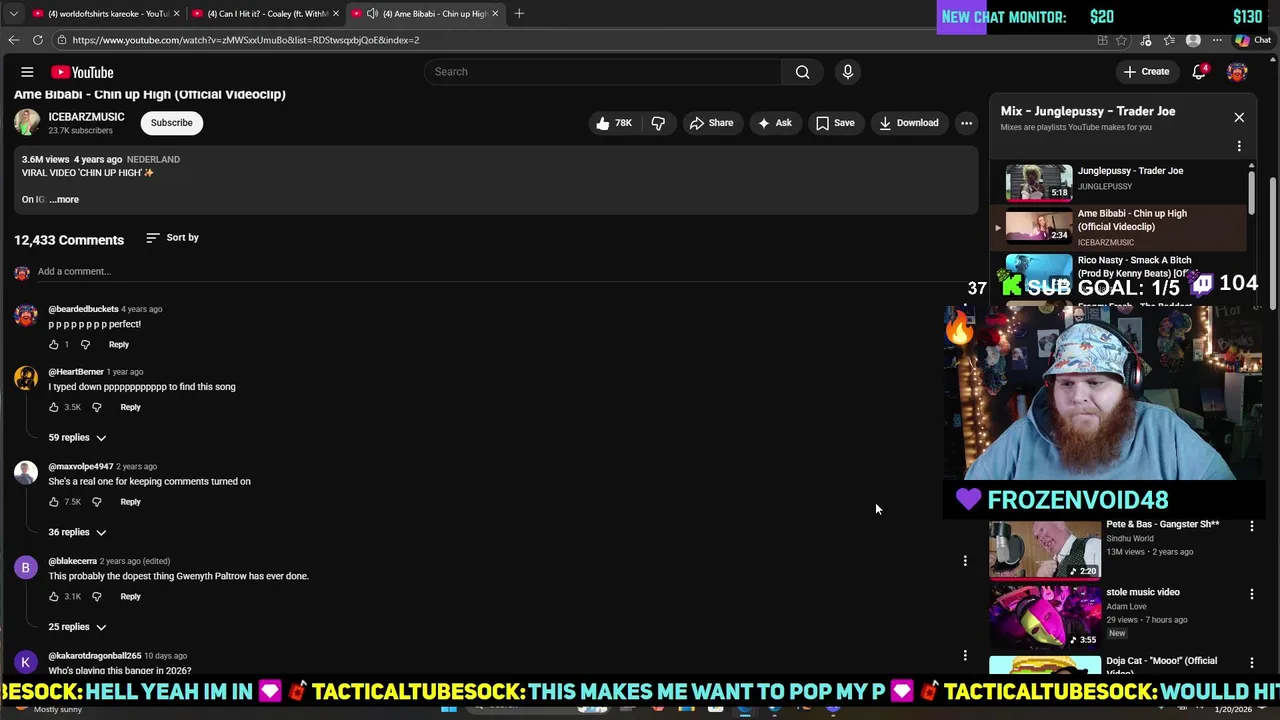Close the Mix playlist panel

[x=1239, y=118]
